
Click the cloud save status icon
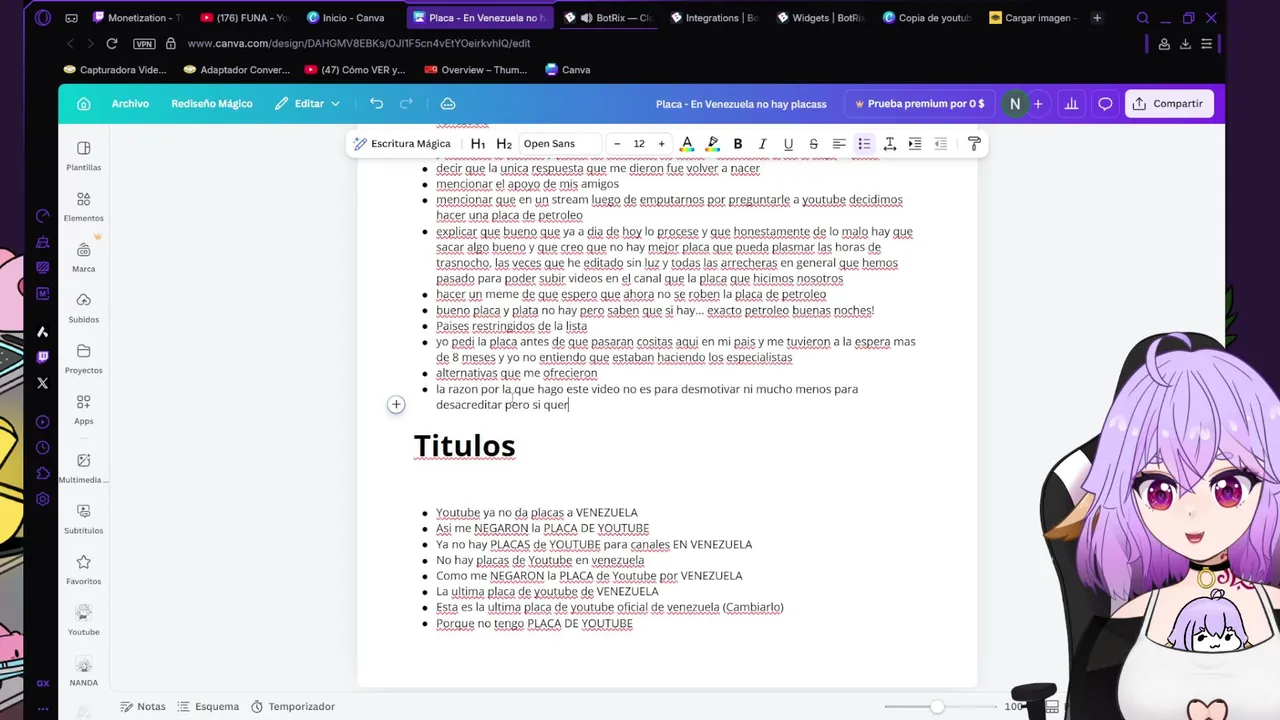(x=448, y=104)
